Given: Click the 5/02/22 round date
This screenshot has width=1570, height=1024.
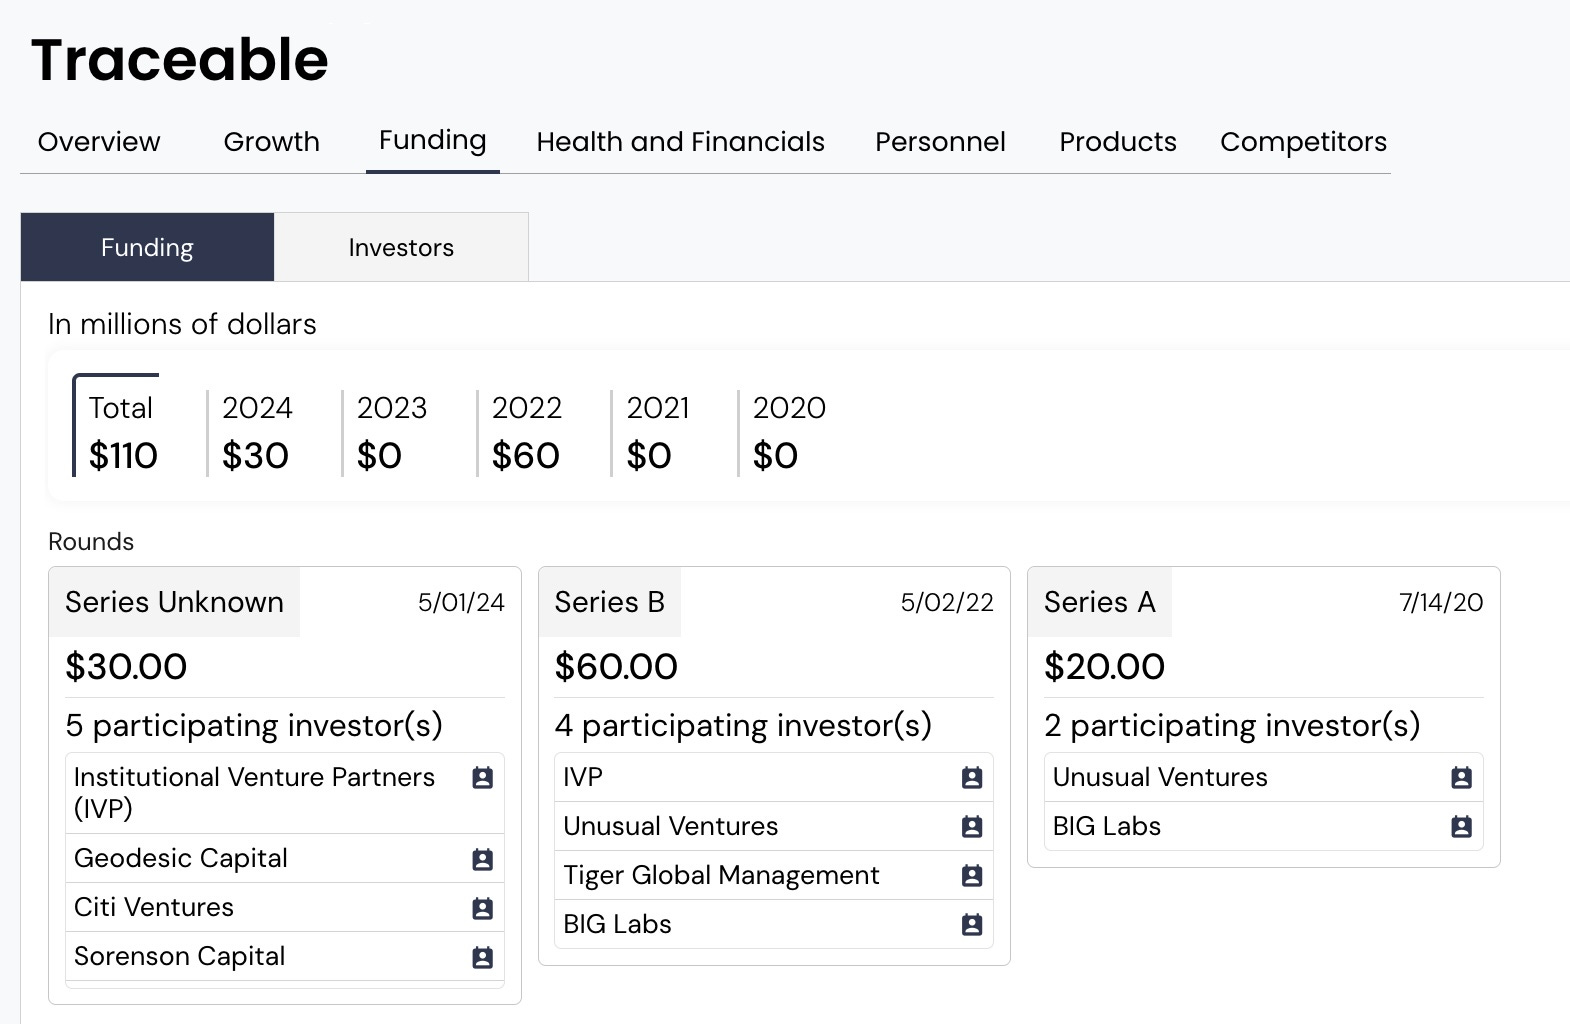Looking at the screenshot, I should (x=947, y=602).
